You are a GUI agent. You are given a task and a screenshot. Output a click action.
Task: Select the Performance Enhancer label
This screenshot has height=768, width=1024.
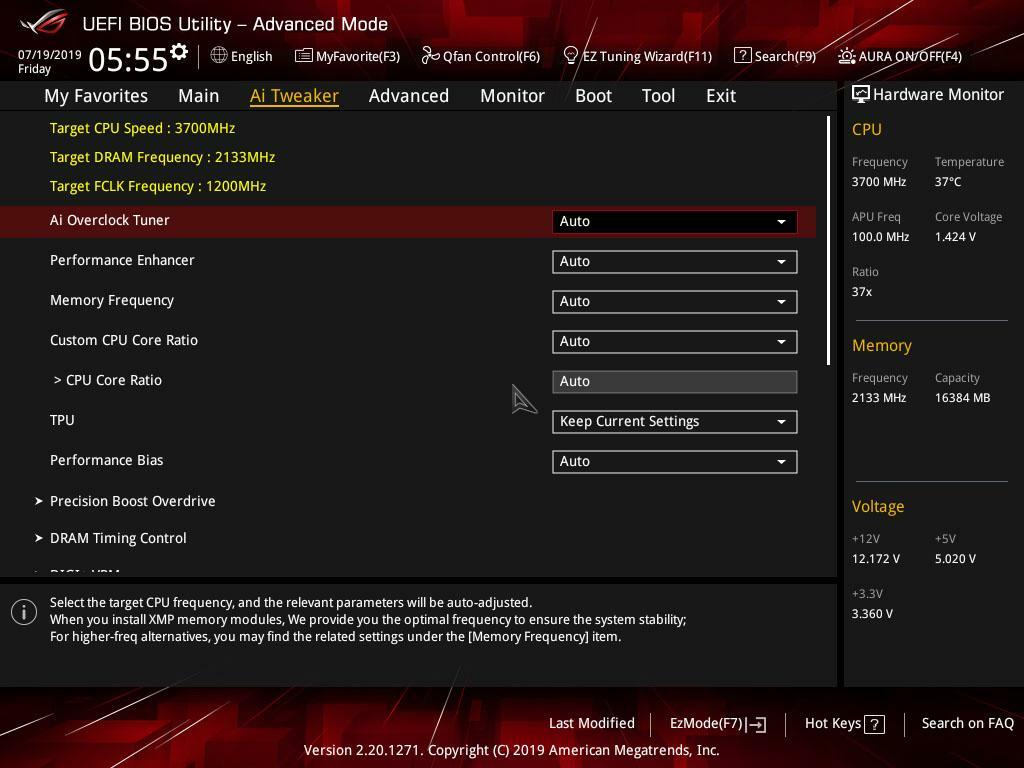122,260
